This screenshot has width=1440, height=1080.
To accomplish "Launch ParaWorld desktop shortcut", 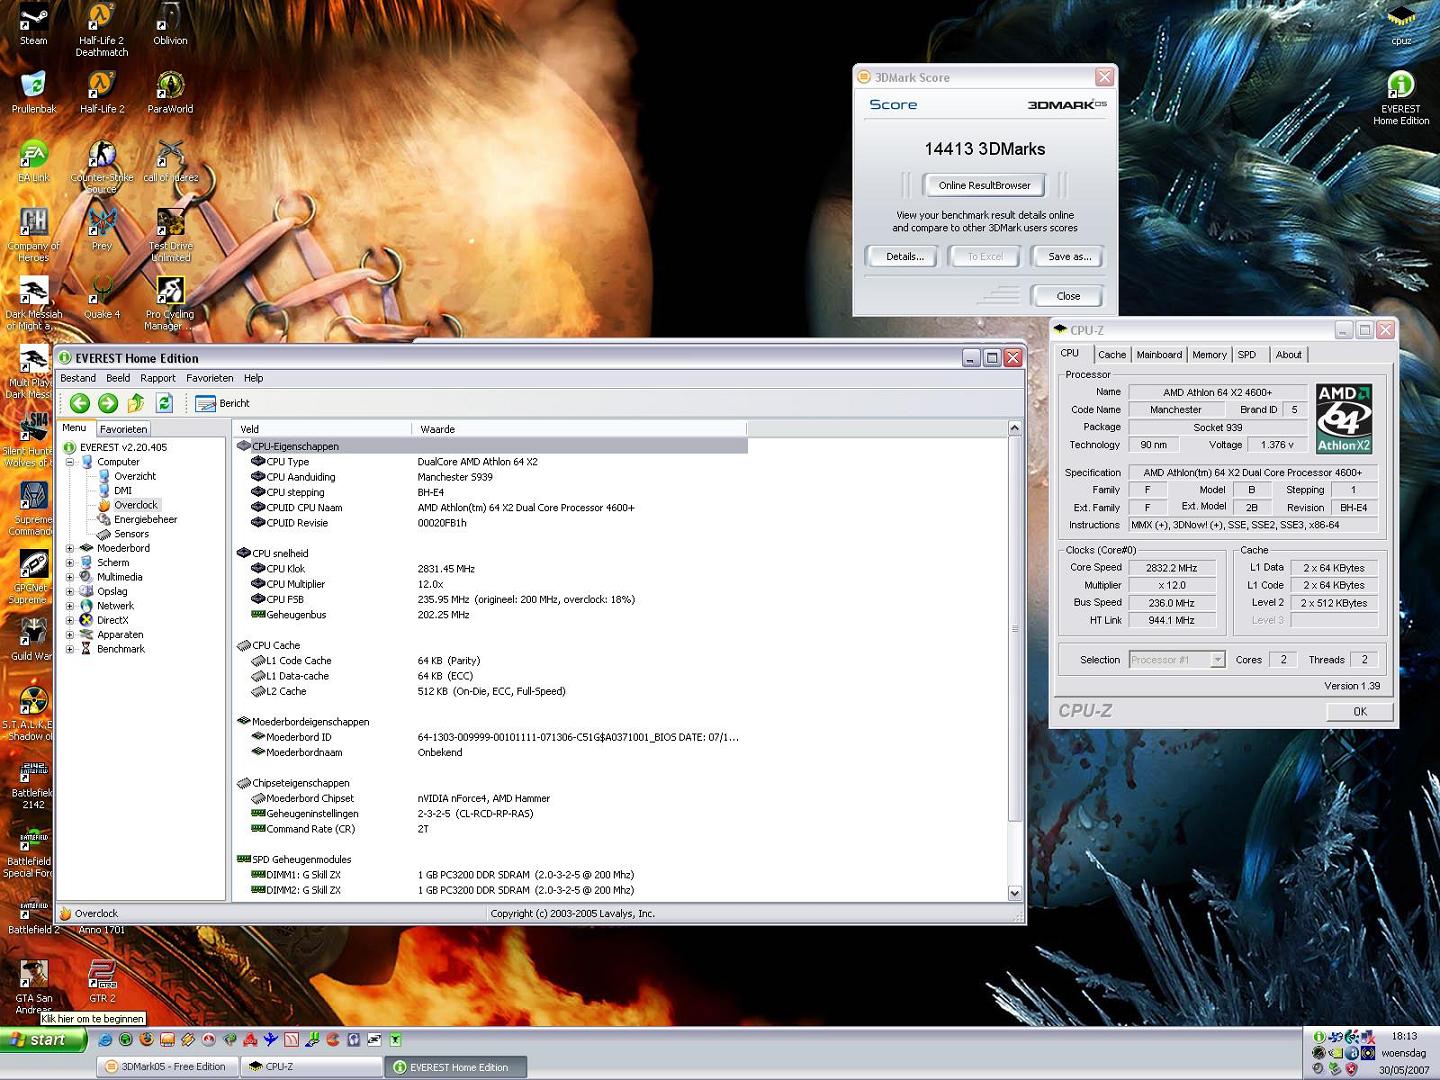I will pyautogui.click(x=170, y=93).
